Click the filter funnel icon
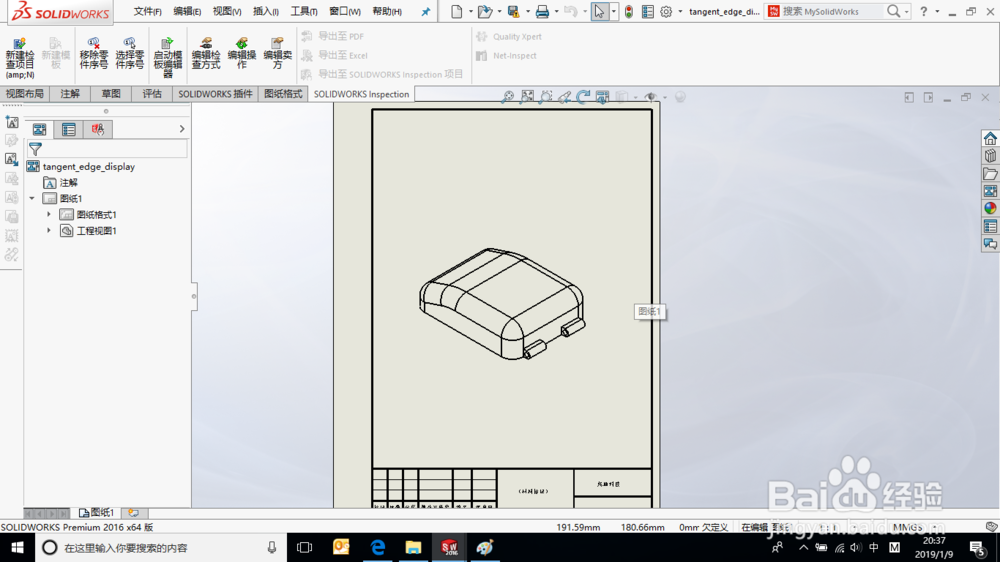 click(x=36, y=149)
